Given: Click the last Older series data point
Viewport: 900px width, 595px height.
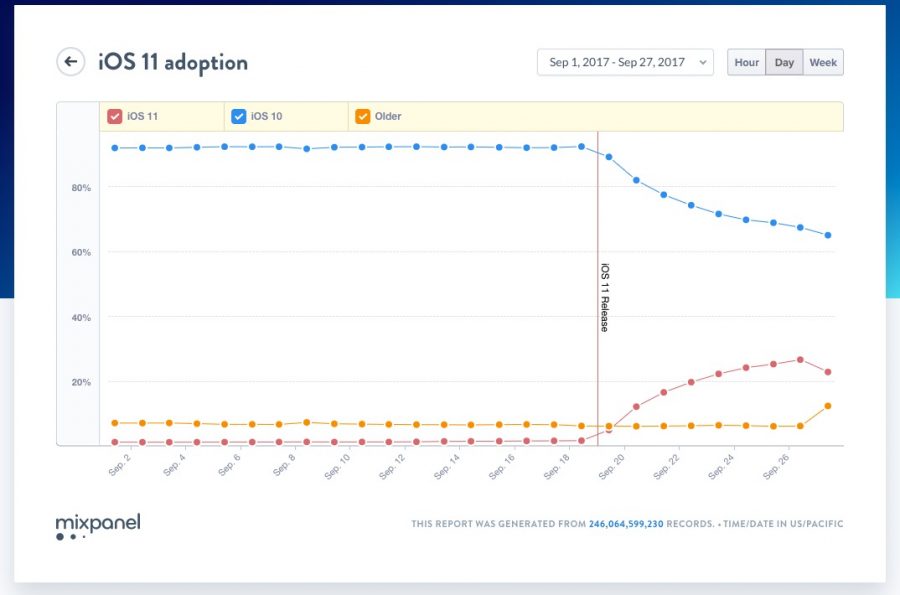Looking at the screenshot, I should click(828, 406).
